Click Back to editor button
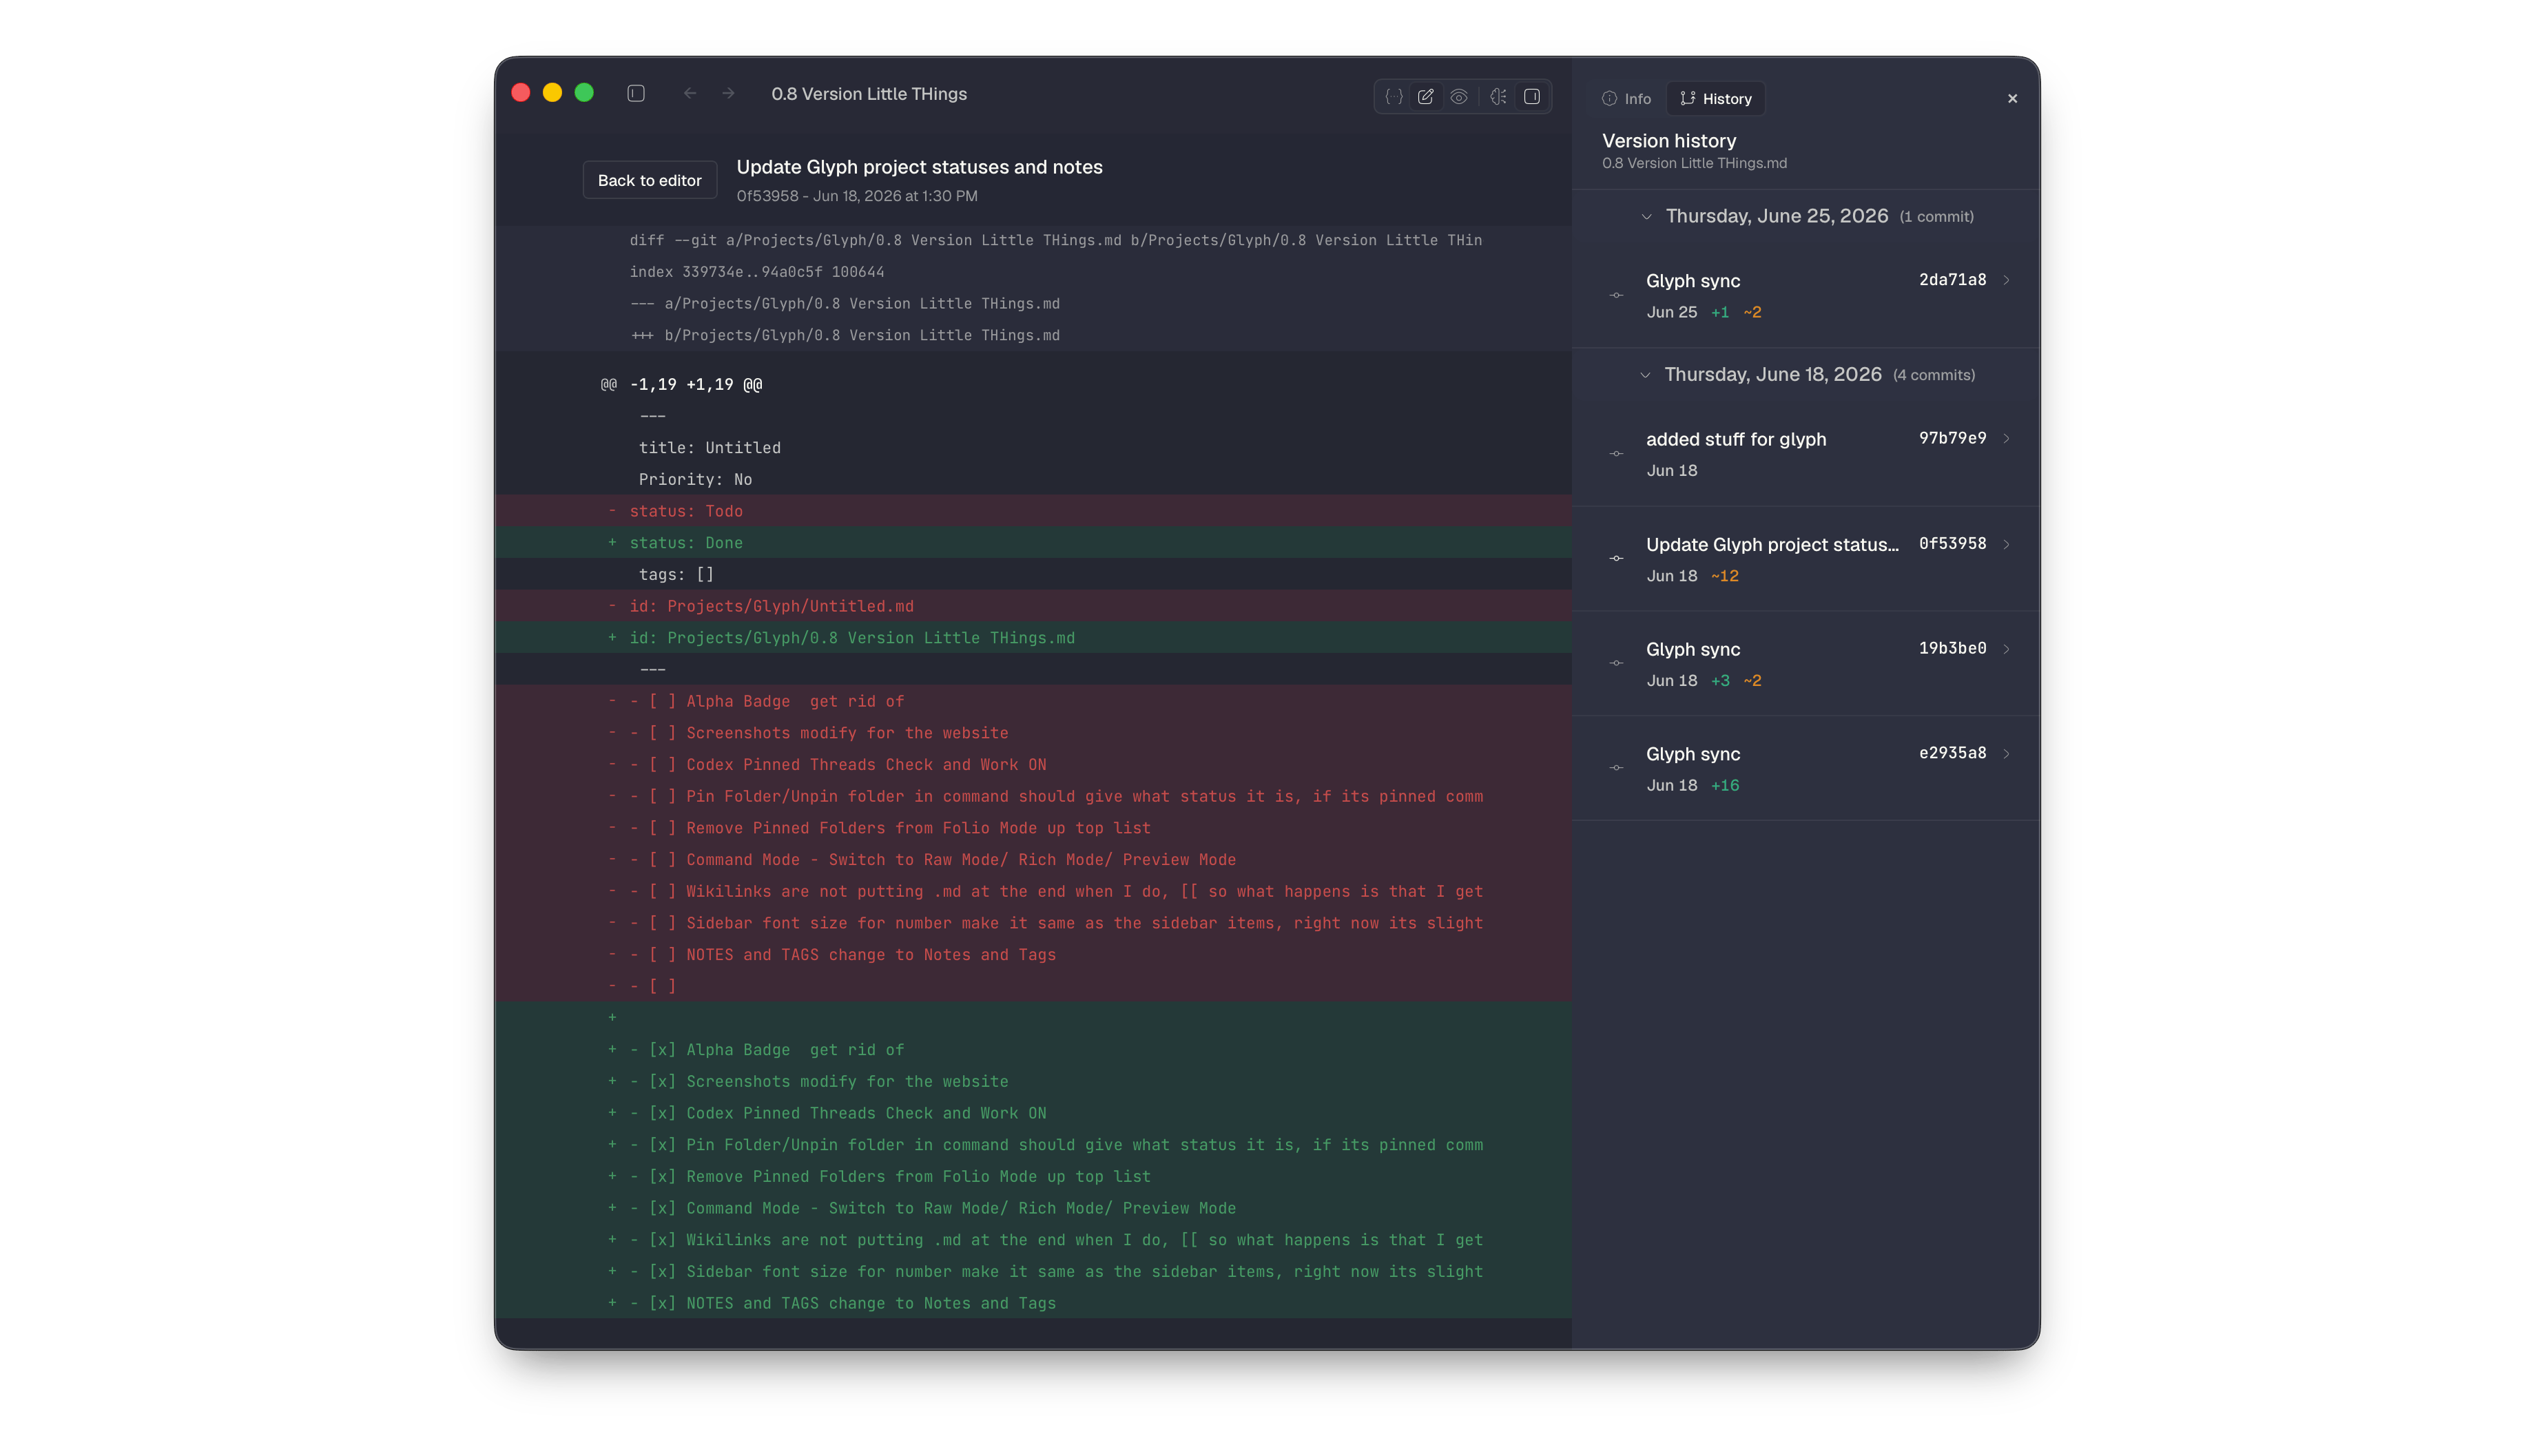 tap(650, 180)
